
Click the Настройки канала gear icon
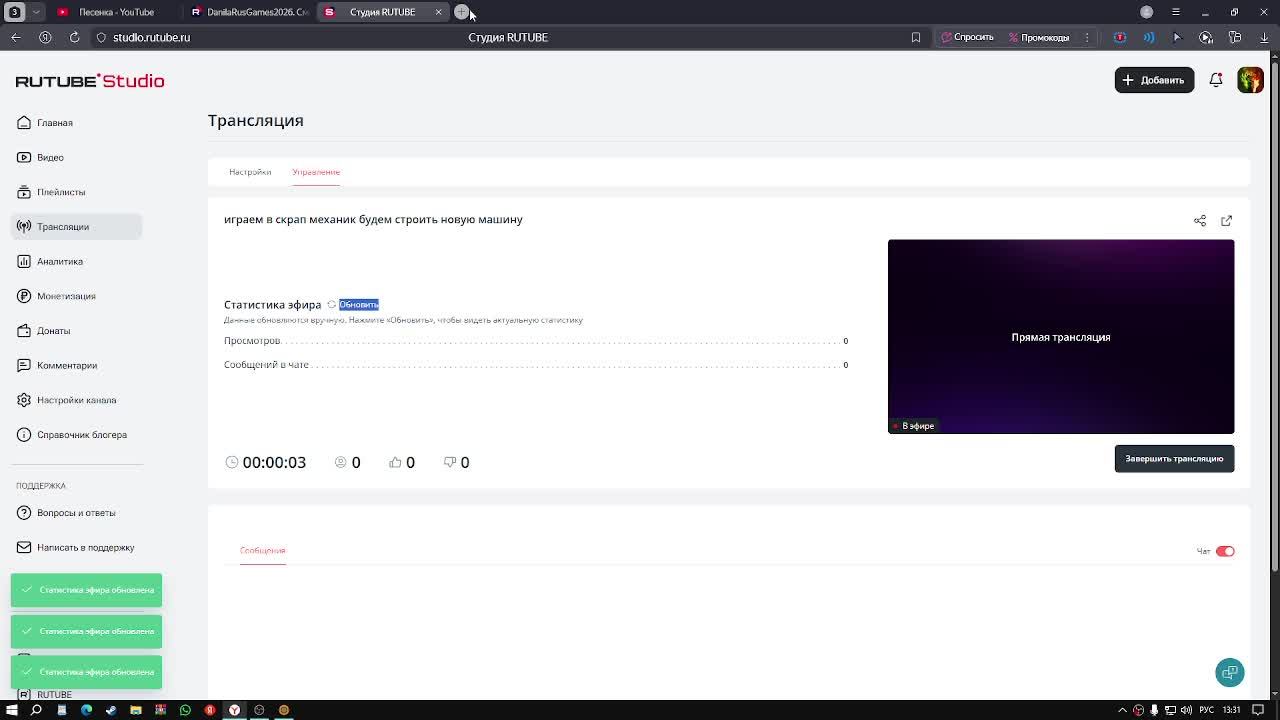24,400
